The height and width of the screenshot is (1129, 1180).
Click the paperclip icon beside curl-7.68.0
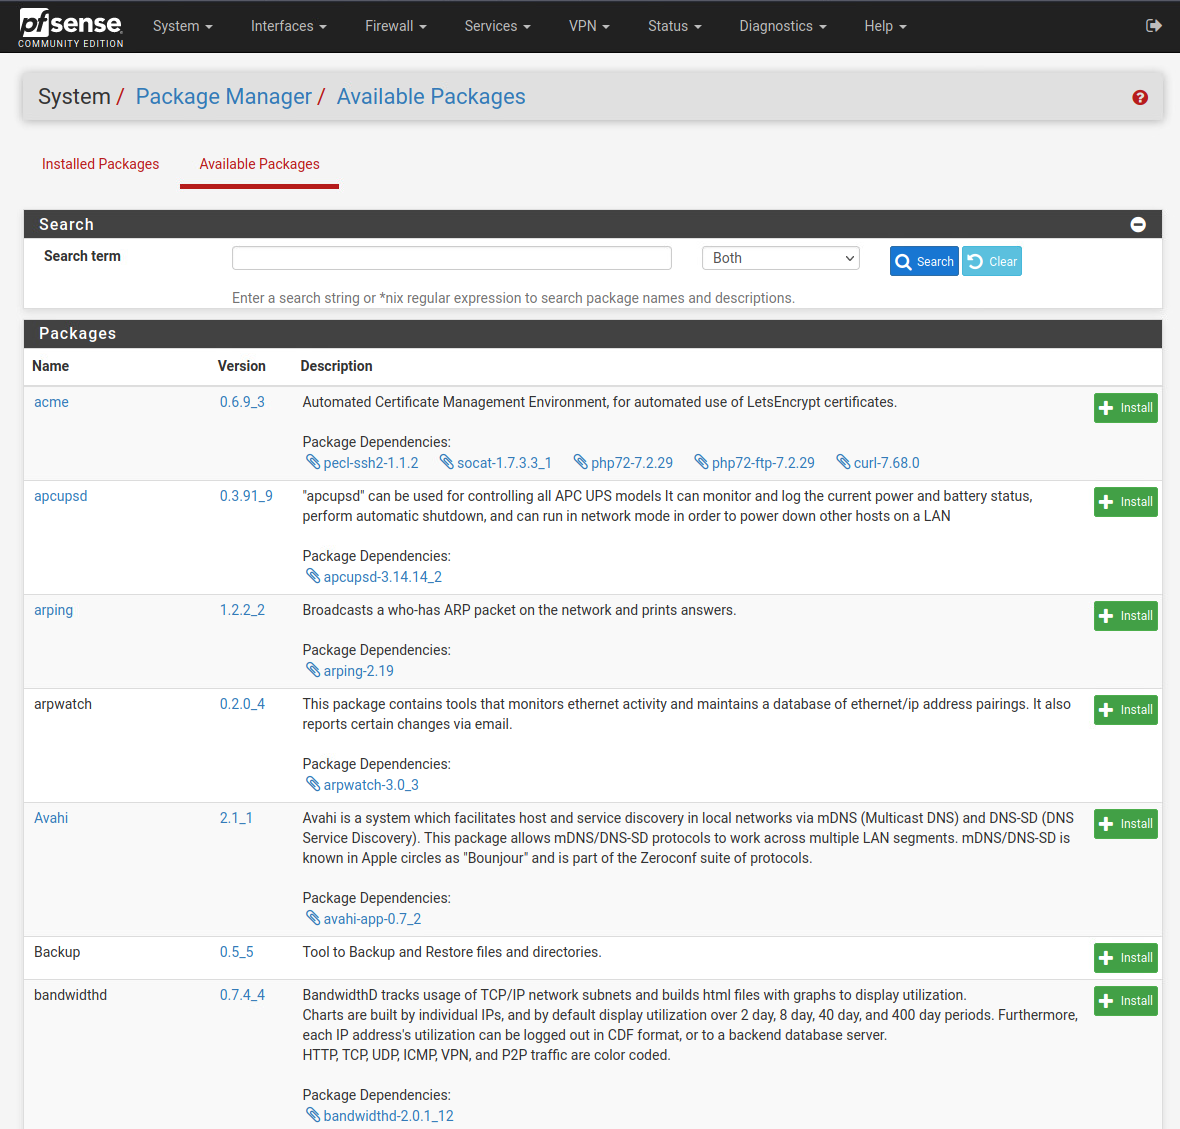point(844,462)
